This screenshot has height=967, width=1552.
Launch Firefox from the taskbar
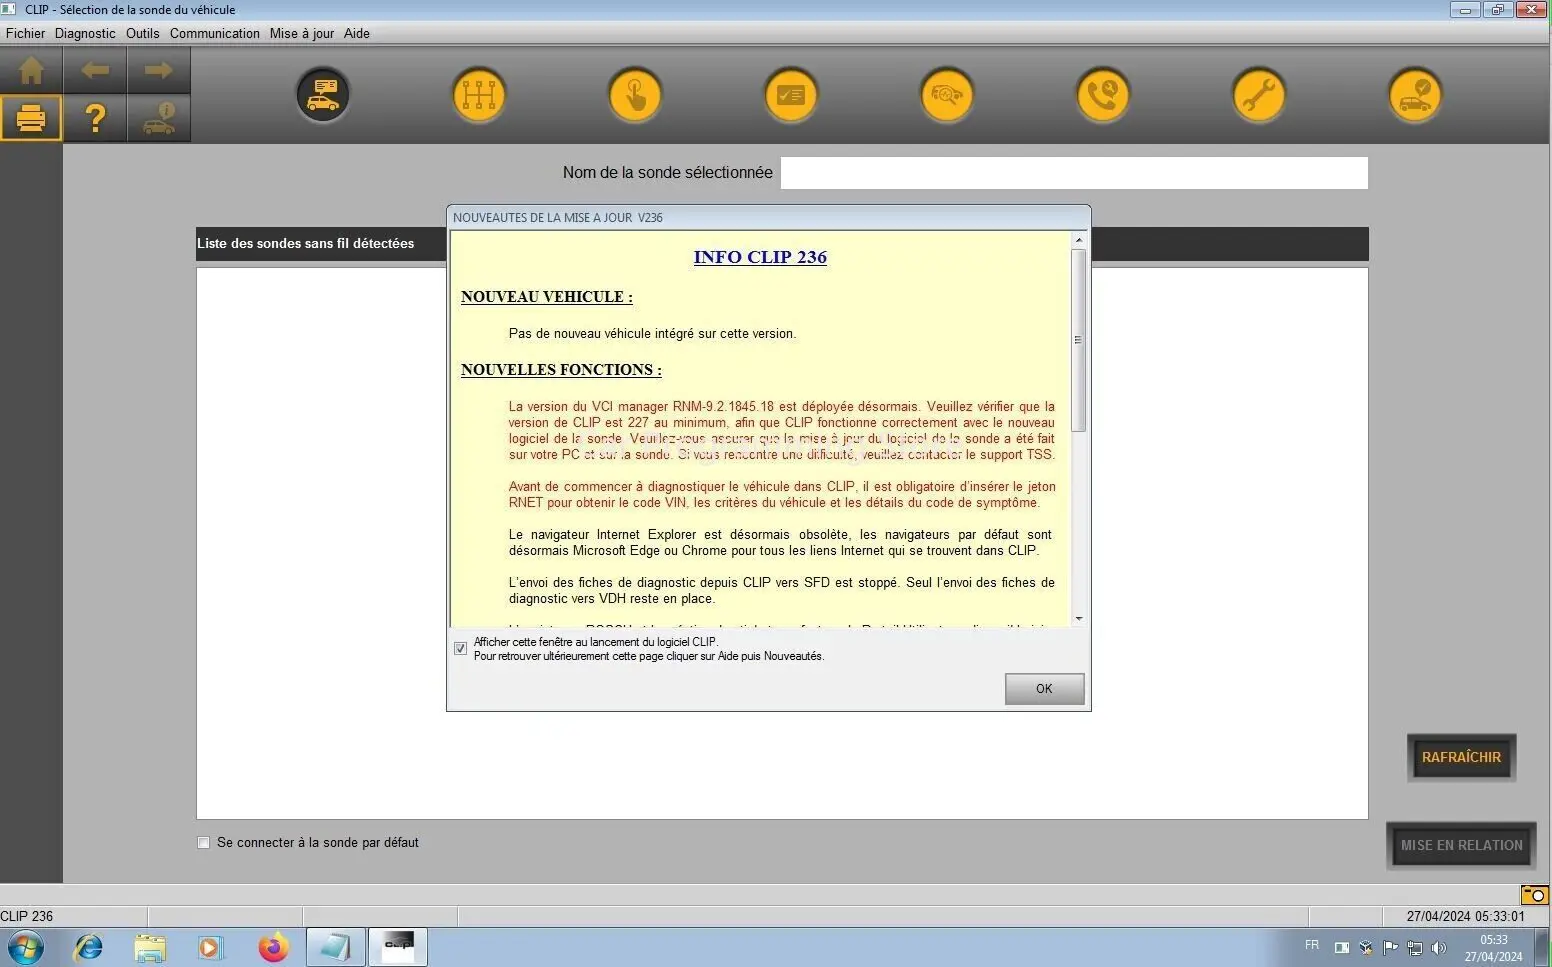click(x=273, y=947)
